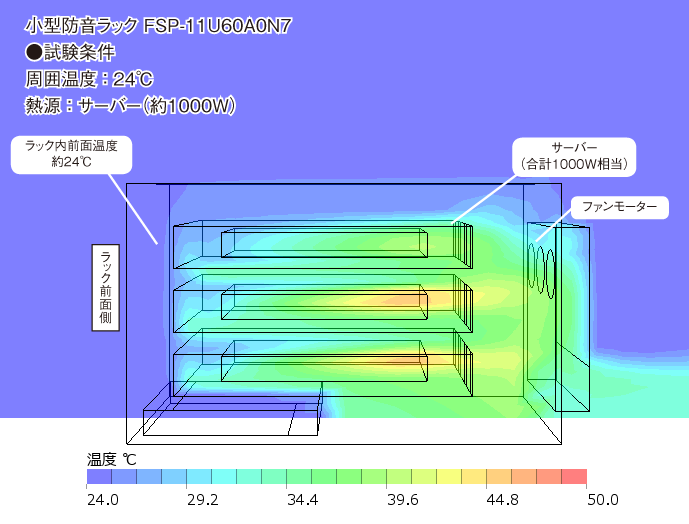689x524 pixels.
Task: Click the 34.4 value on the temperature scale
Action: (x=302, y=499)
